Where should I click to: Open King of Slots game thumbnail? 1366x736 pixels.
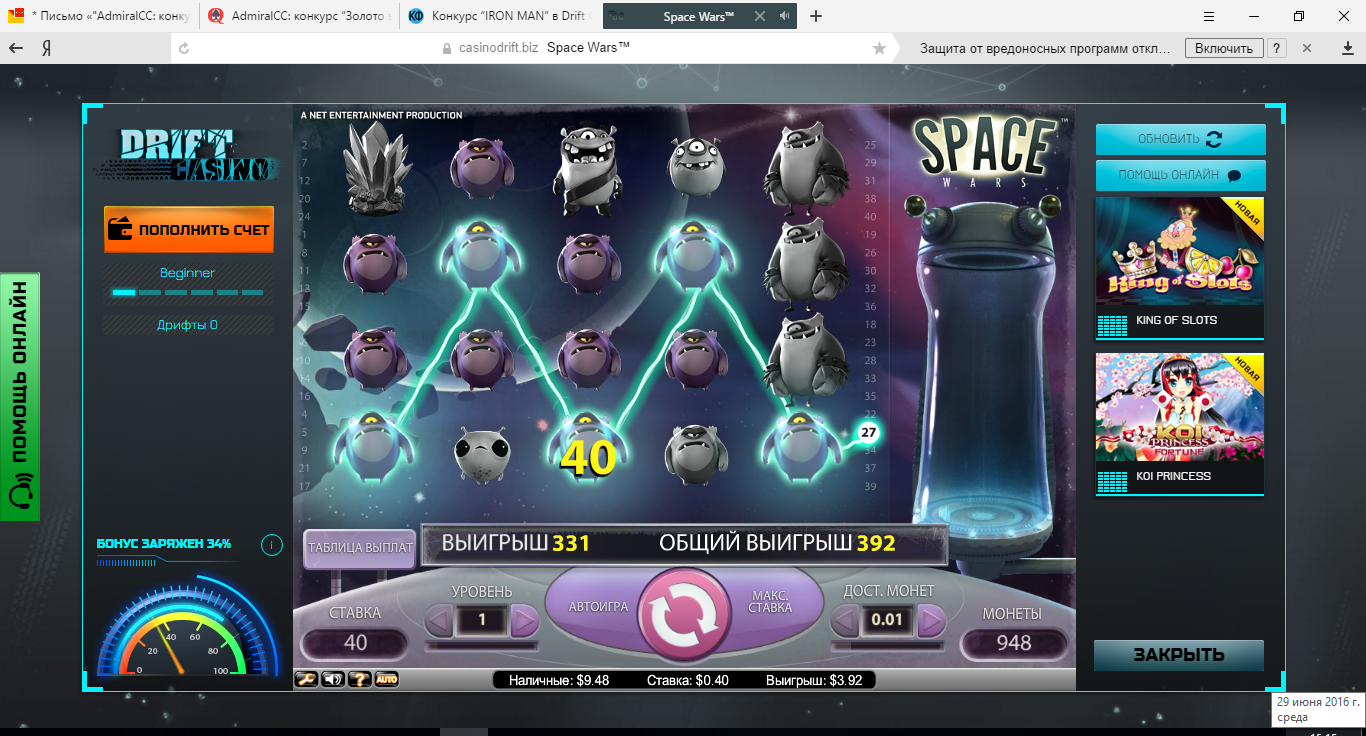(x=1180, y=267)
